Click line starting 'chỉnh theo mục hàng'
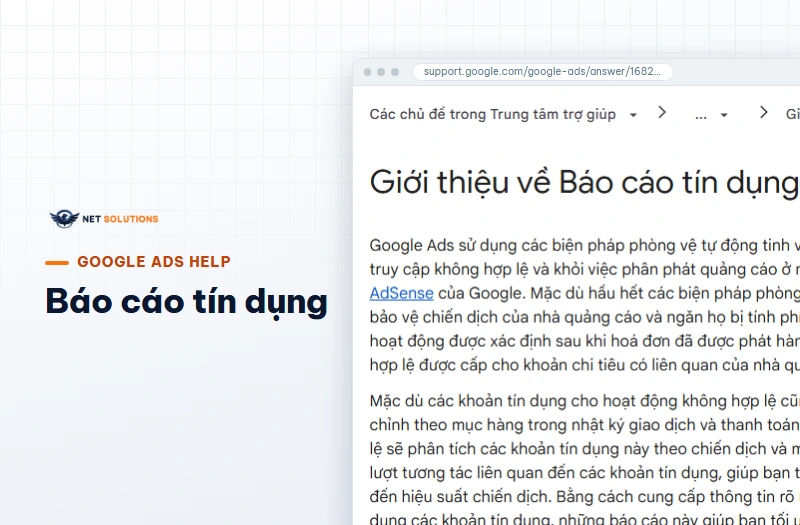 pyautogui.click(x=584, y=425)
